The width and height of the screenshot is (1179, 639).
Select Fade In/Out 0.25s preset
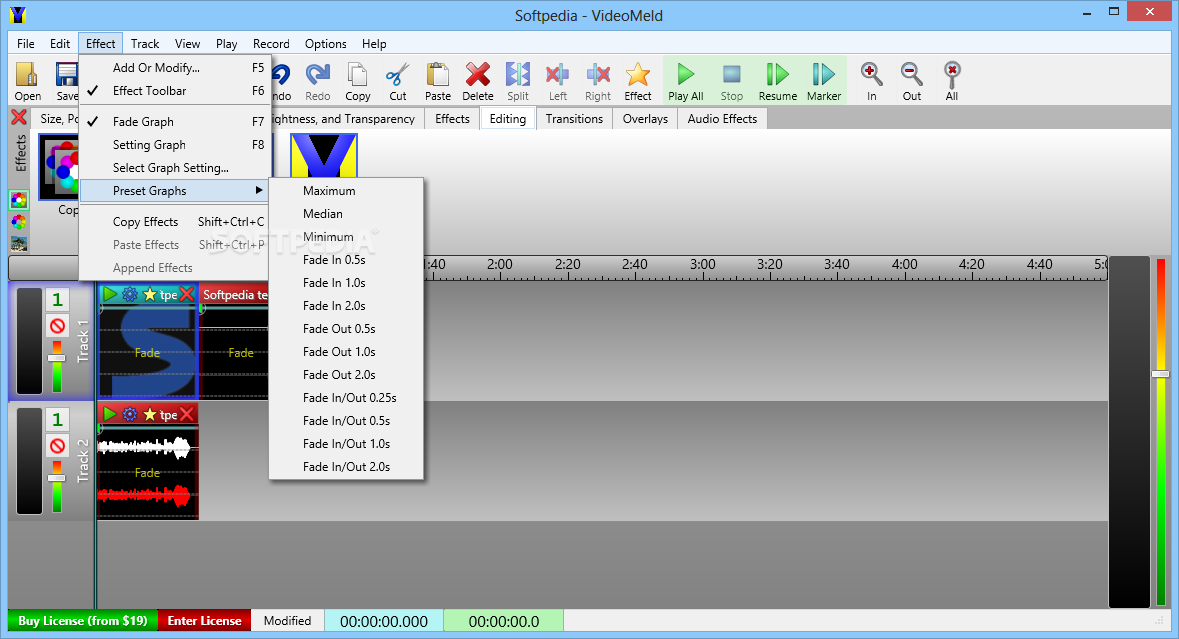347,398
